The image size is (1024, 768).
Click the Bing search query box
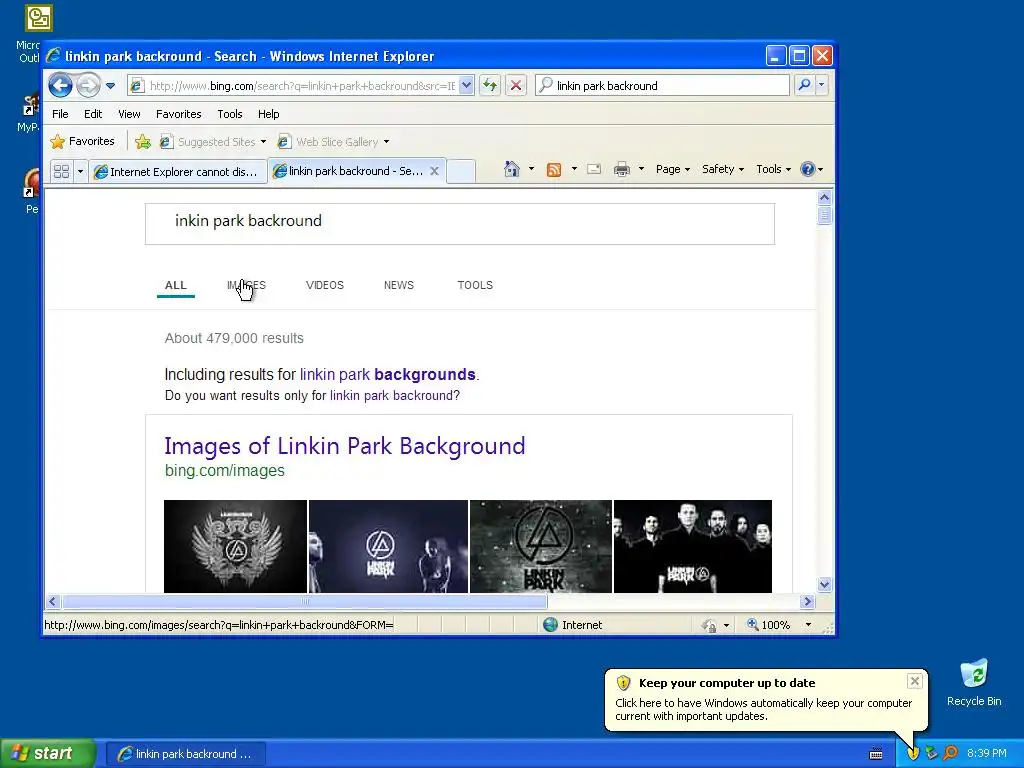(460, 224)
